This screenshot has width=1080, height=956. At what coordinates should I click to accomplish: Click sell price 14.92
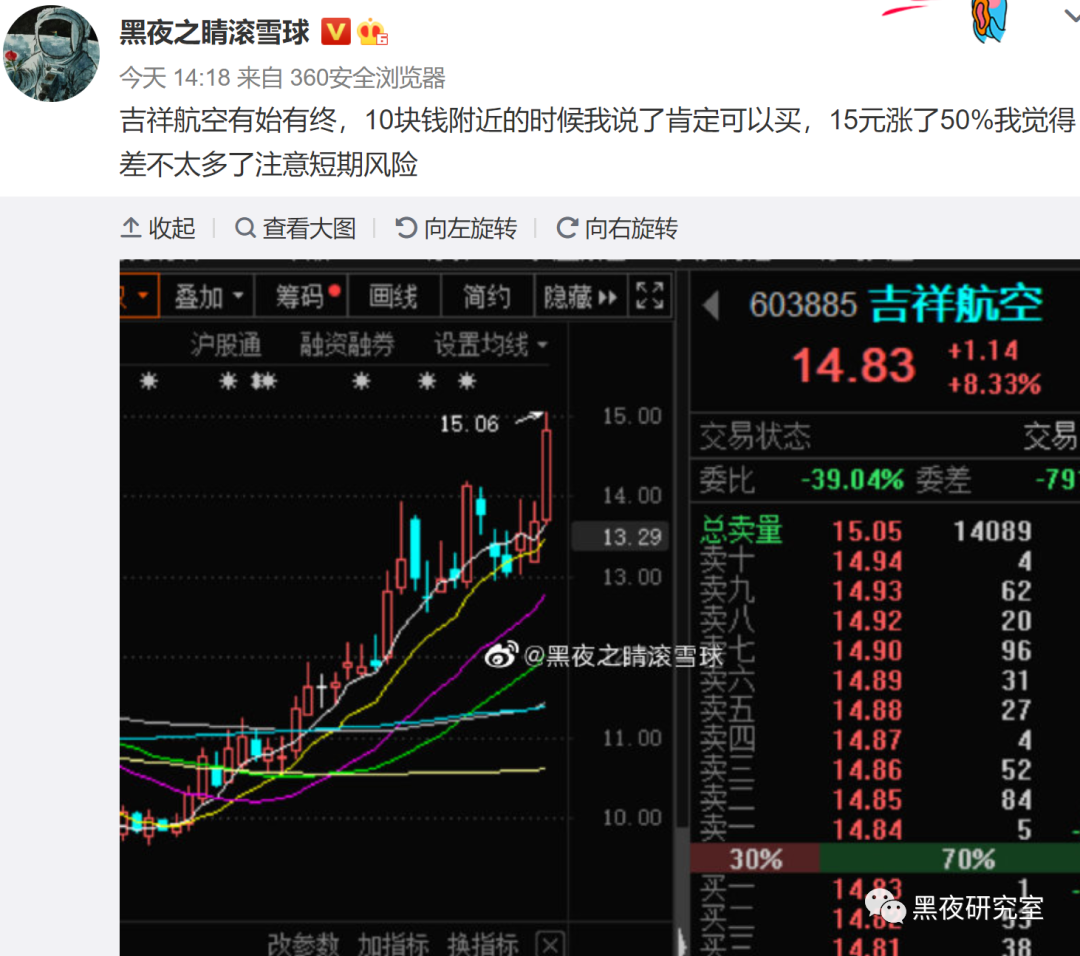coord(867,621)
